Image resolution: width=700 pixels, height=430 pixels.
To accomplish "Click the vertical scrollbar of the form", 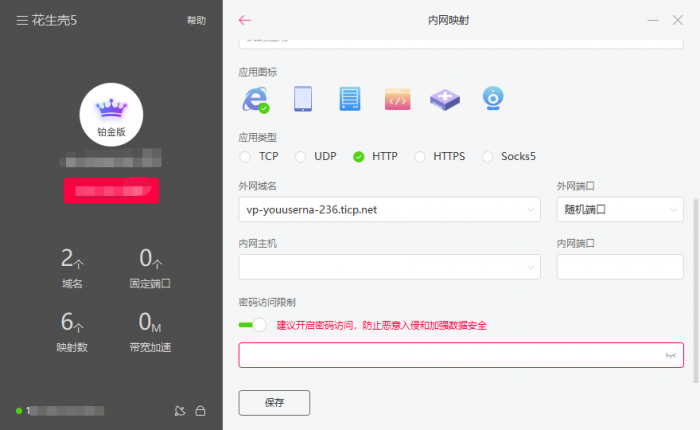I will click(x=696, y=291).
